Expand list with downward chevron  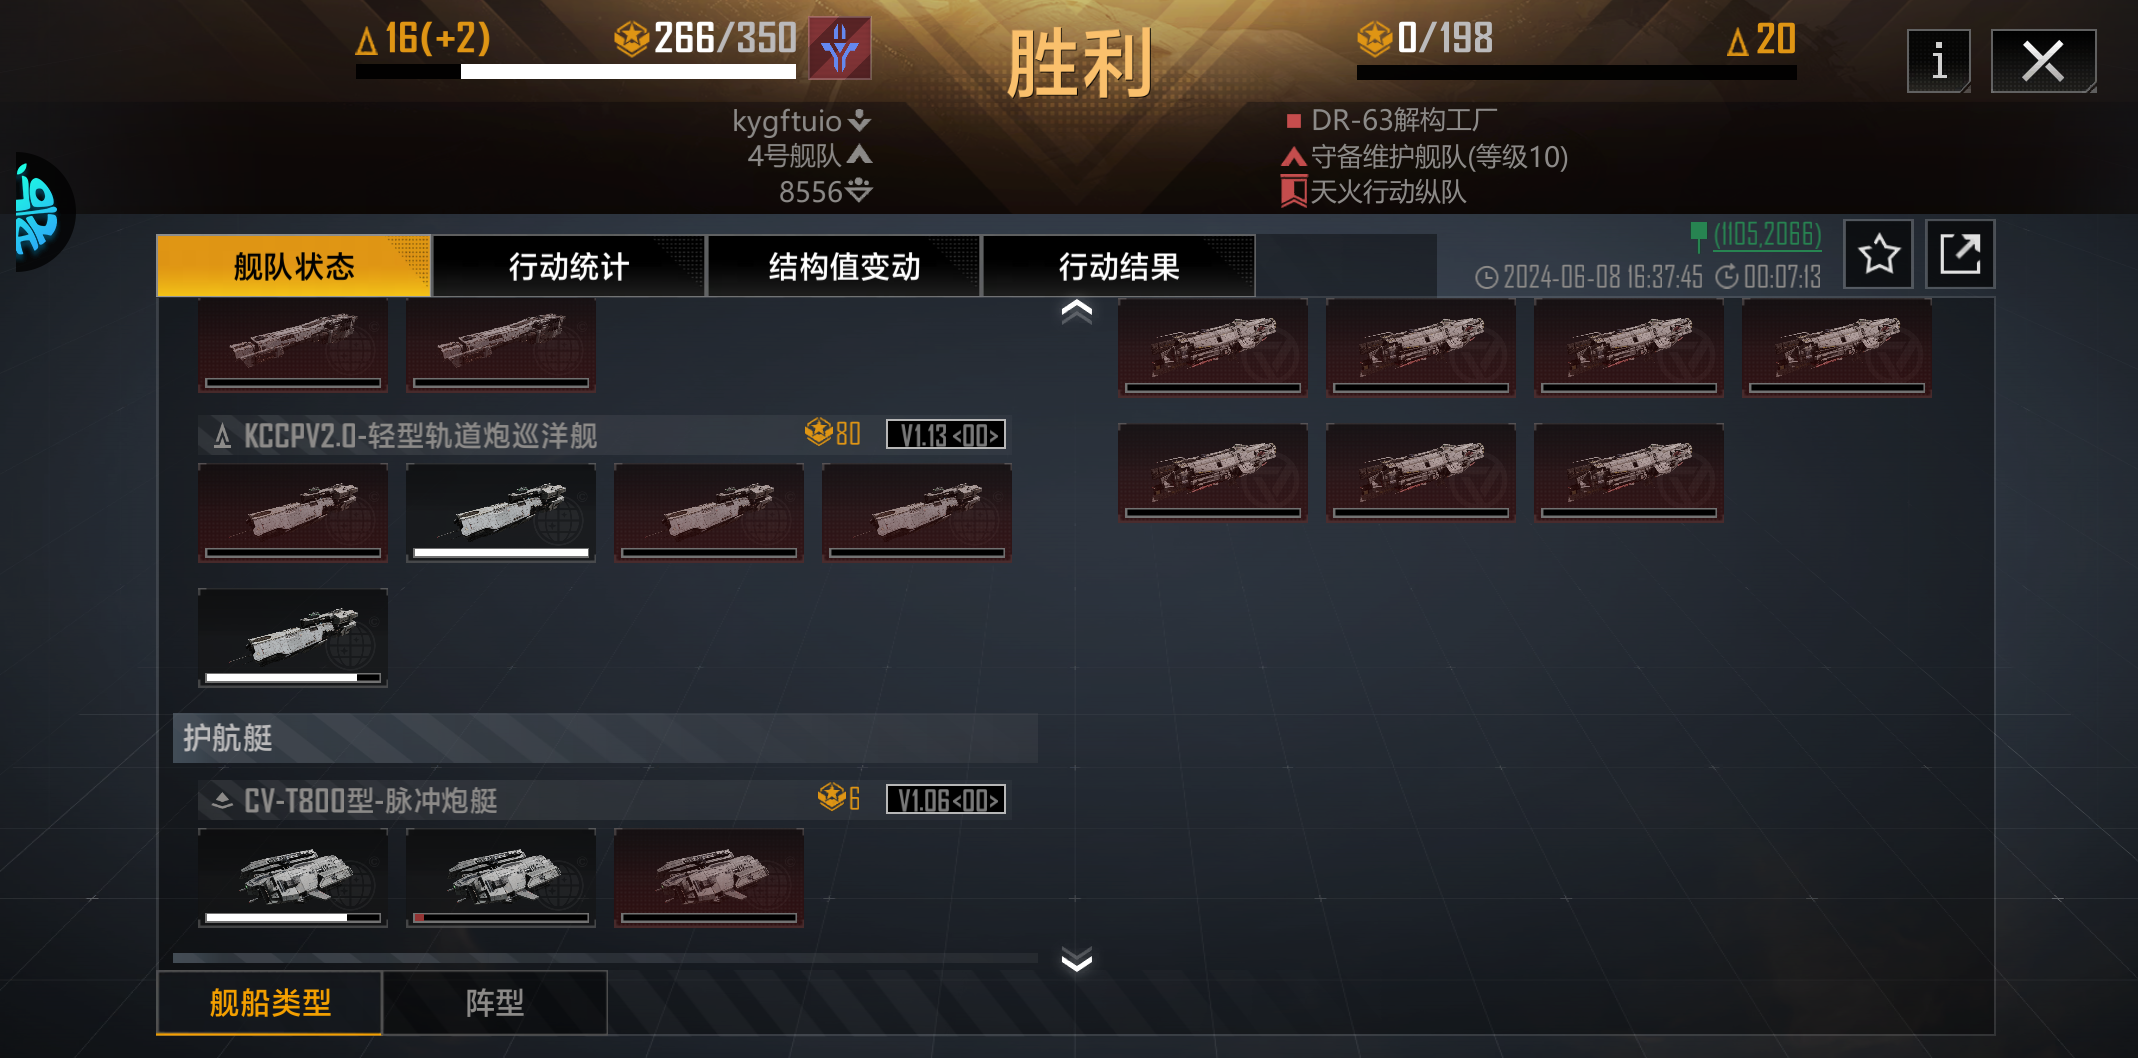click(1076, 959)
